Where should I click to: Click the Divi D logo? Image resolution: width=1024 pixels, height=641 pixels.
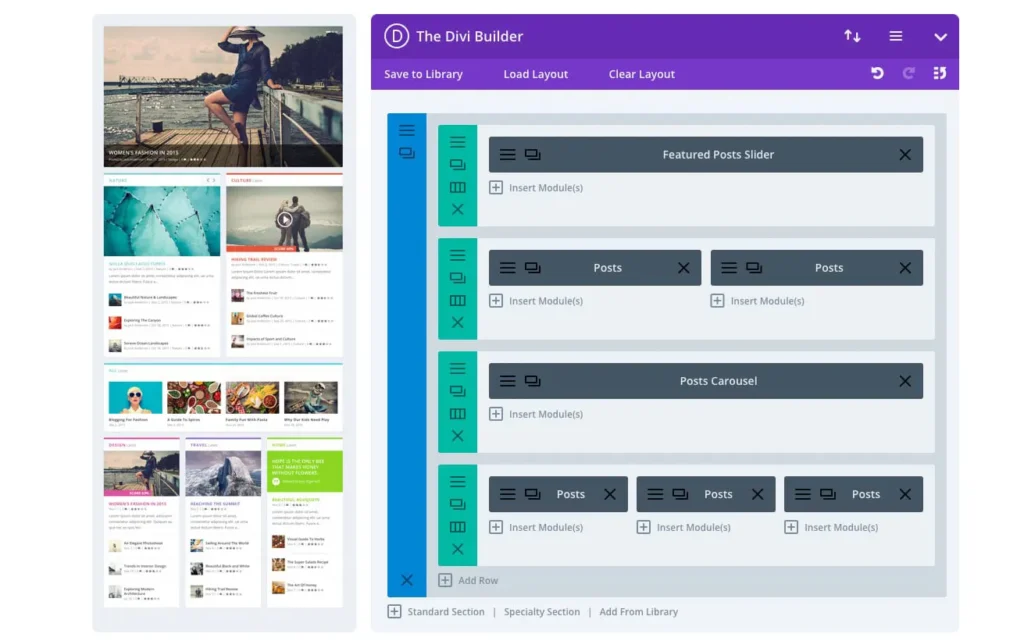(396, 36)
